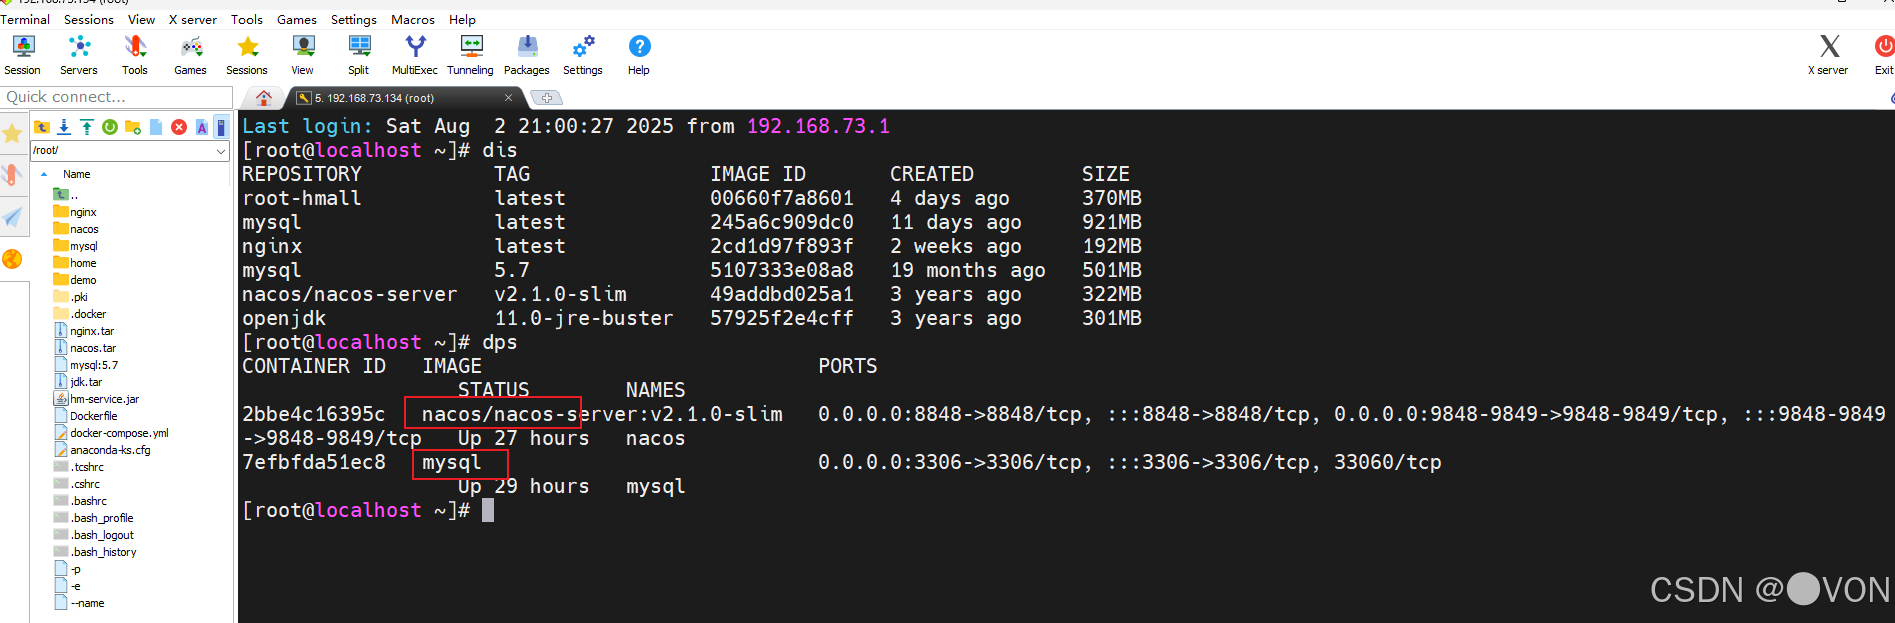Open the Tools knife sidebar tab
Image resolution: width=1895 pixels, height=623 pixels.
[x=13, y=175]
